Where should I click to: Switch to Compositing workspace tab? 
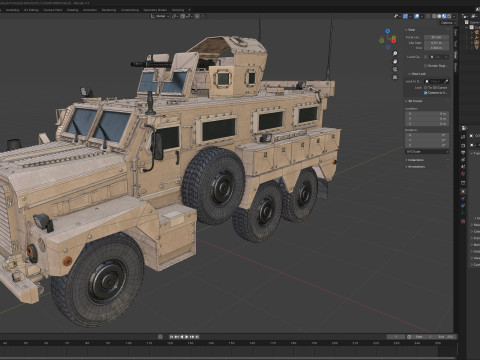point(130,10)
